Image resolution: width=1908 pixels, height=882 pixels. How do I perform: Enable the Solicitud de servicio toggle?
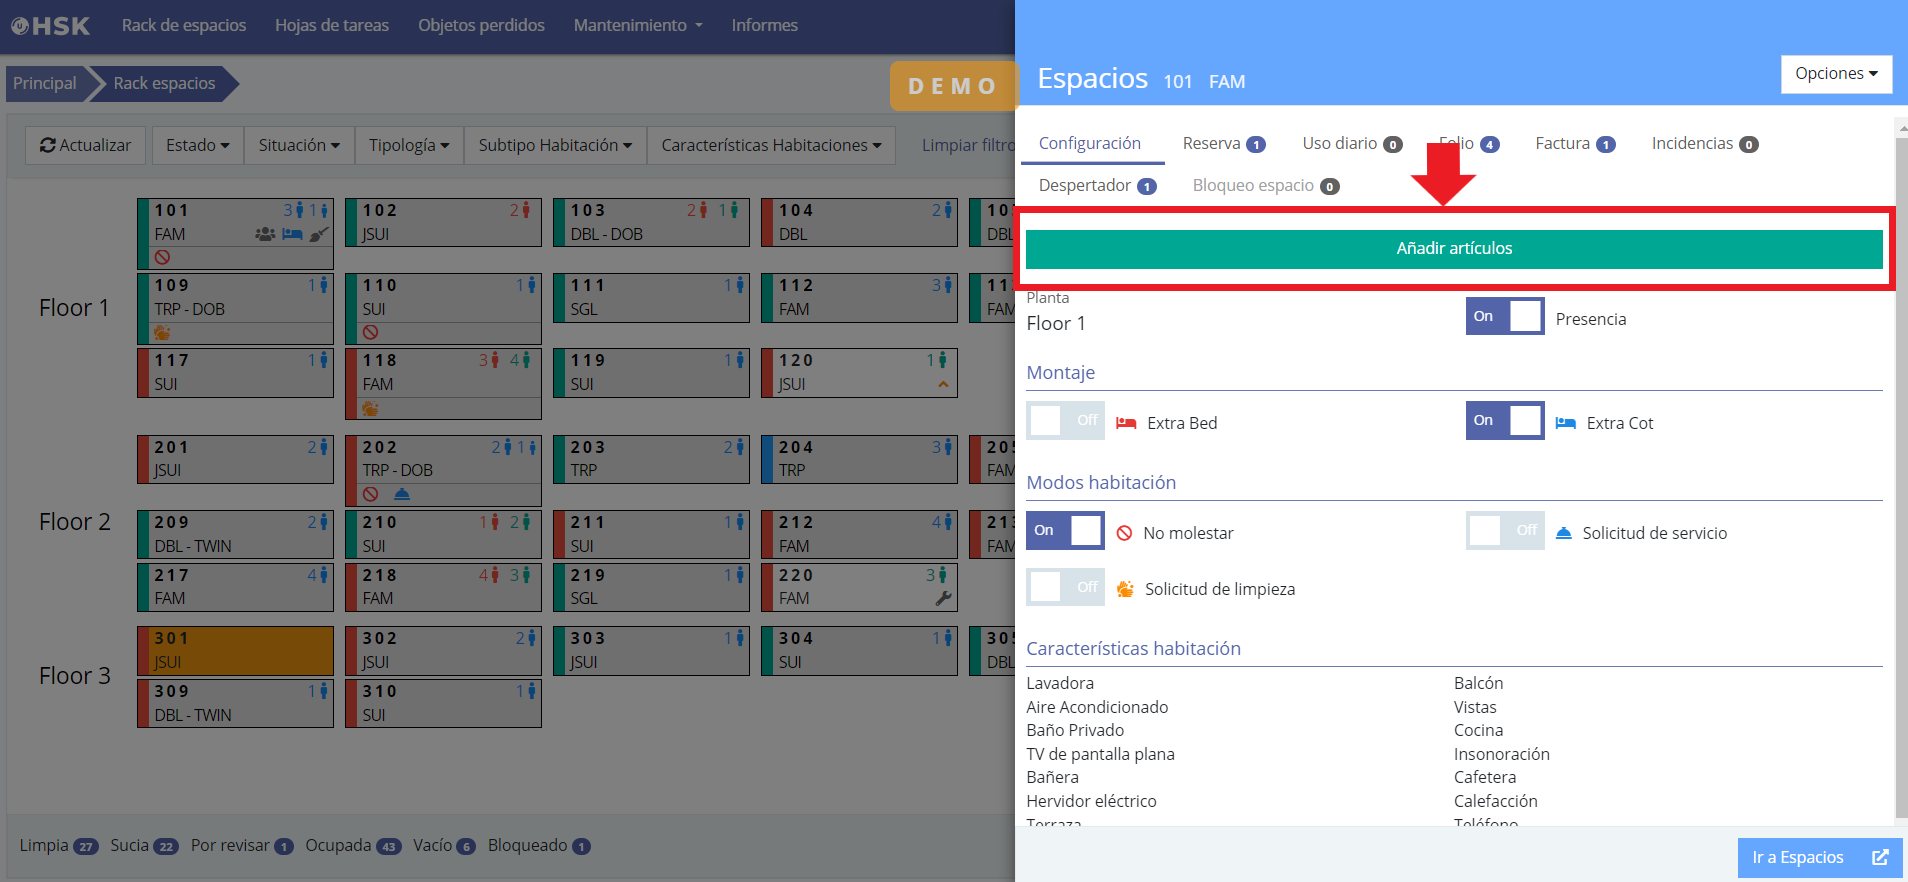[1504, 531]
